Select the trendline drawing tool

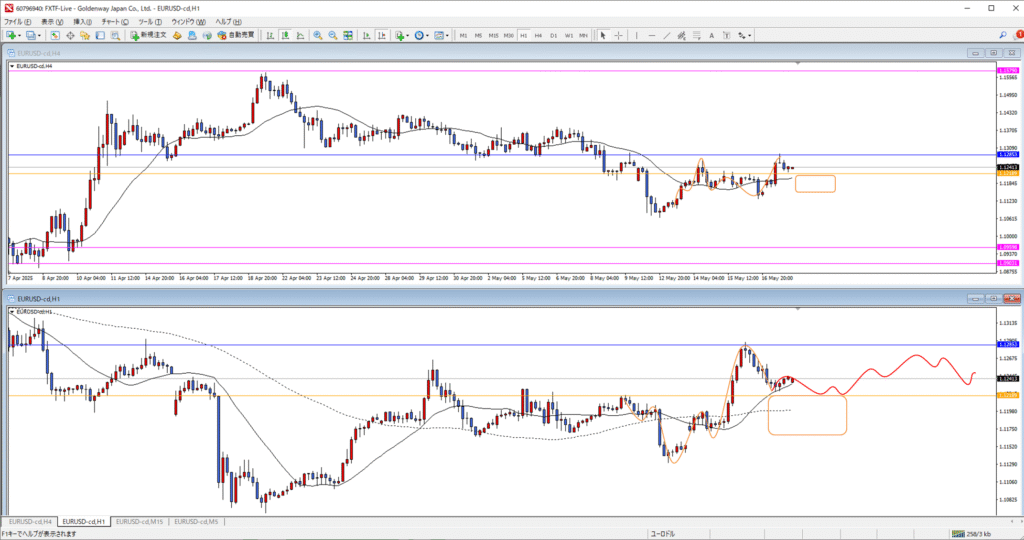667,35
